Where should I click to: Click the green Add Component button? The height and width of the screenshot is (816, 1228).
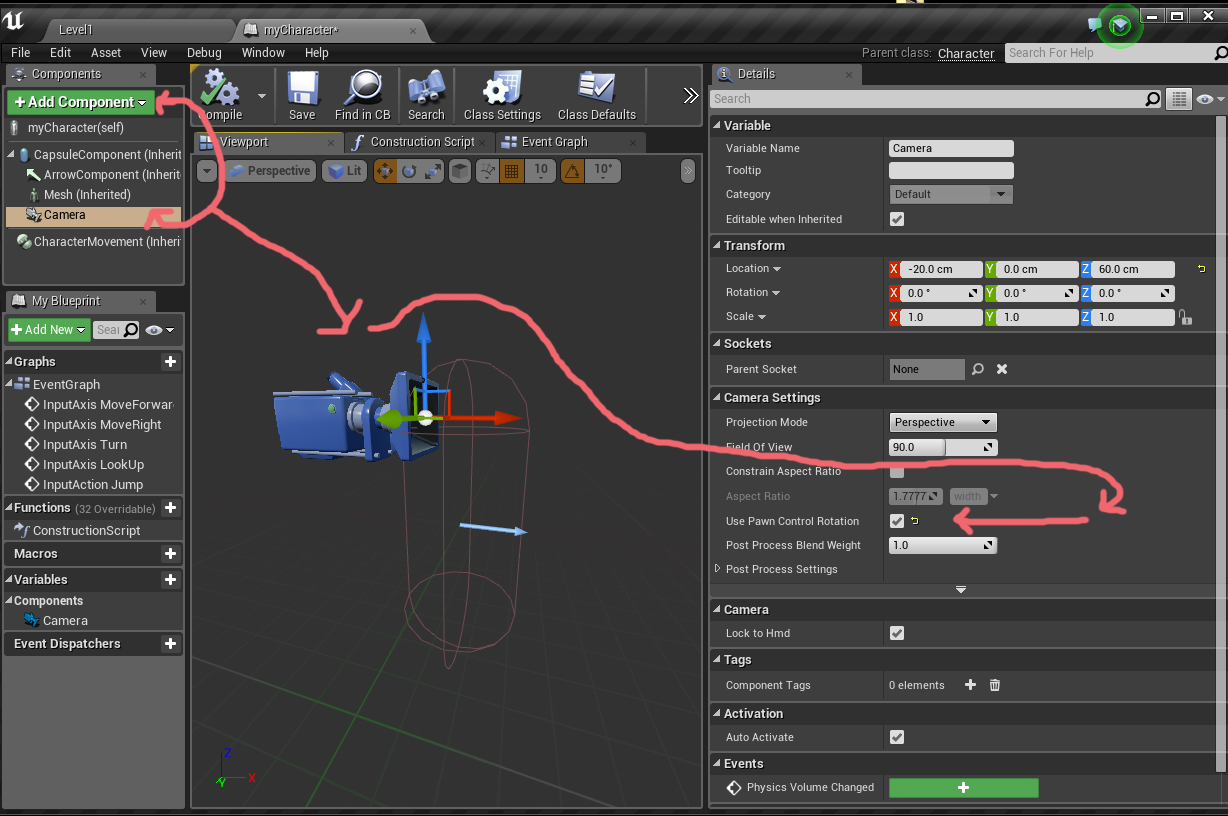click(x=81, y=102)
